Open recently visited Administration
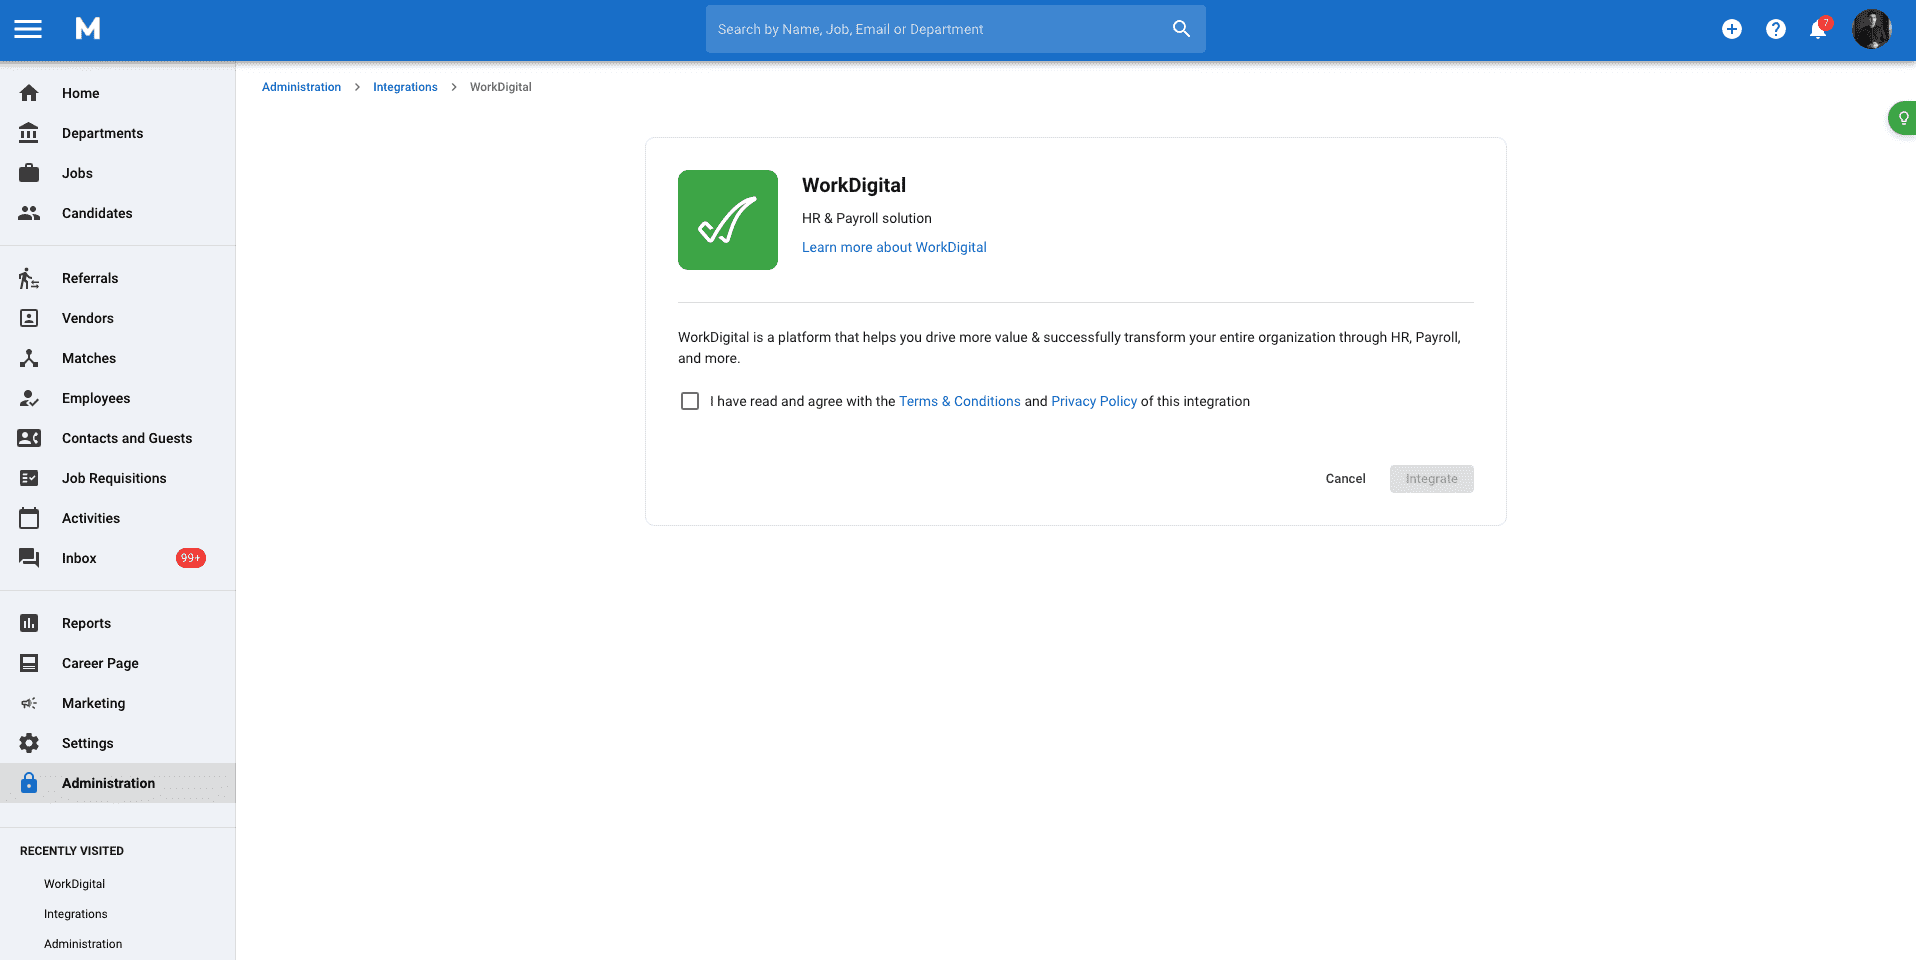The image size is (1916, 960). 83,944
